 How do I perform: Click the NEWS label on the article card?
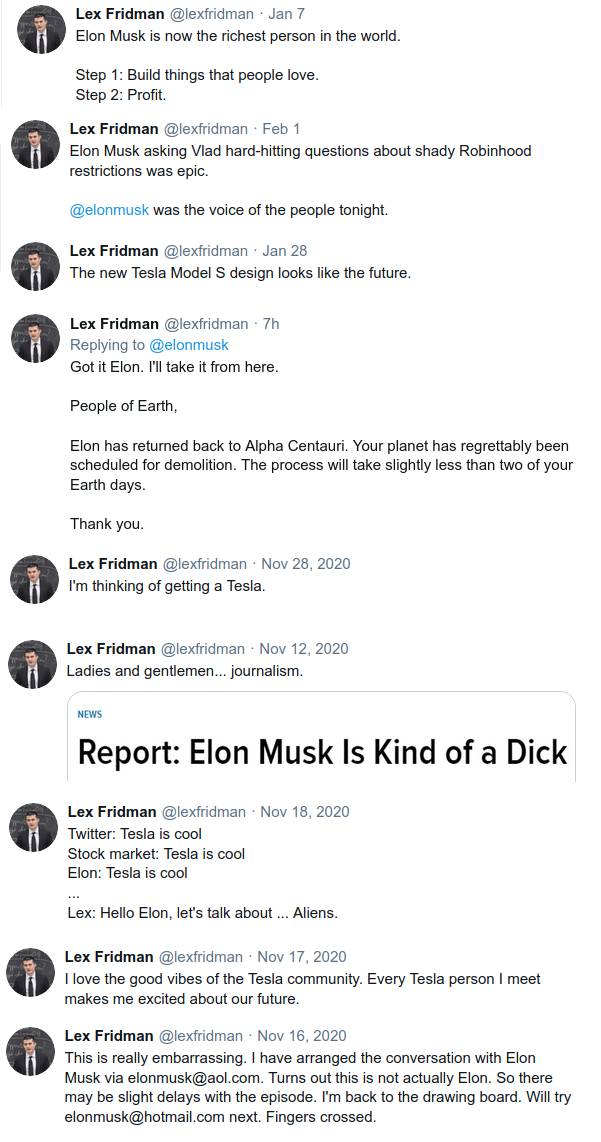90,714
